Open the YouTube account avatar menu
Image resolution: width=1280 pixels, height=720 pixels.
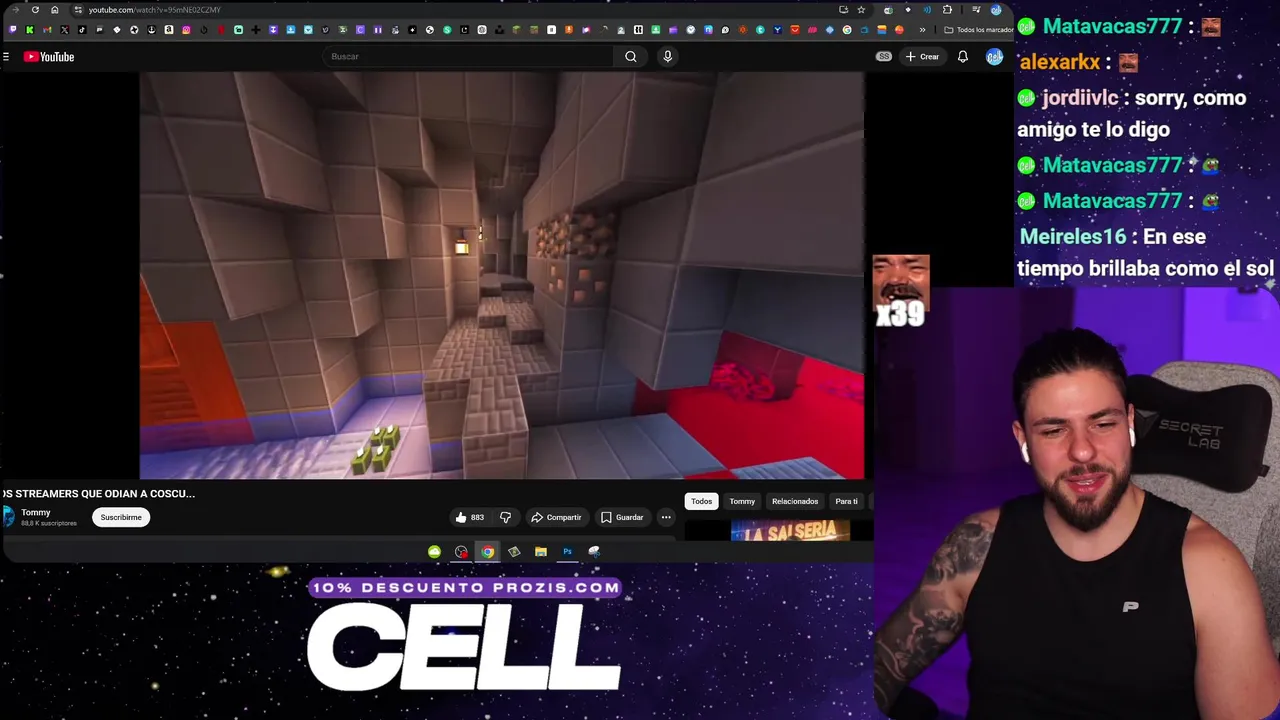point(994,57)
